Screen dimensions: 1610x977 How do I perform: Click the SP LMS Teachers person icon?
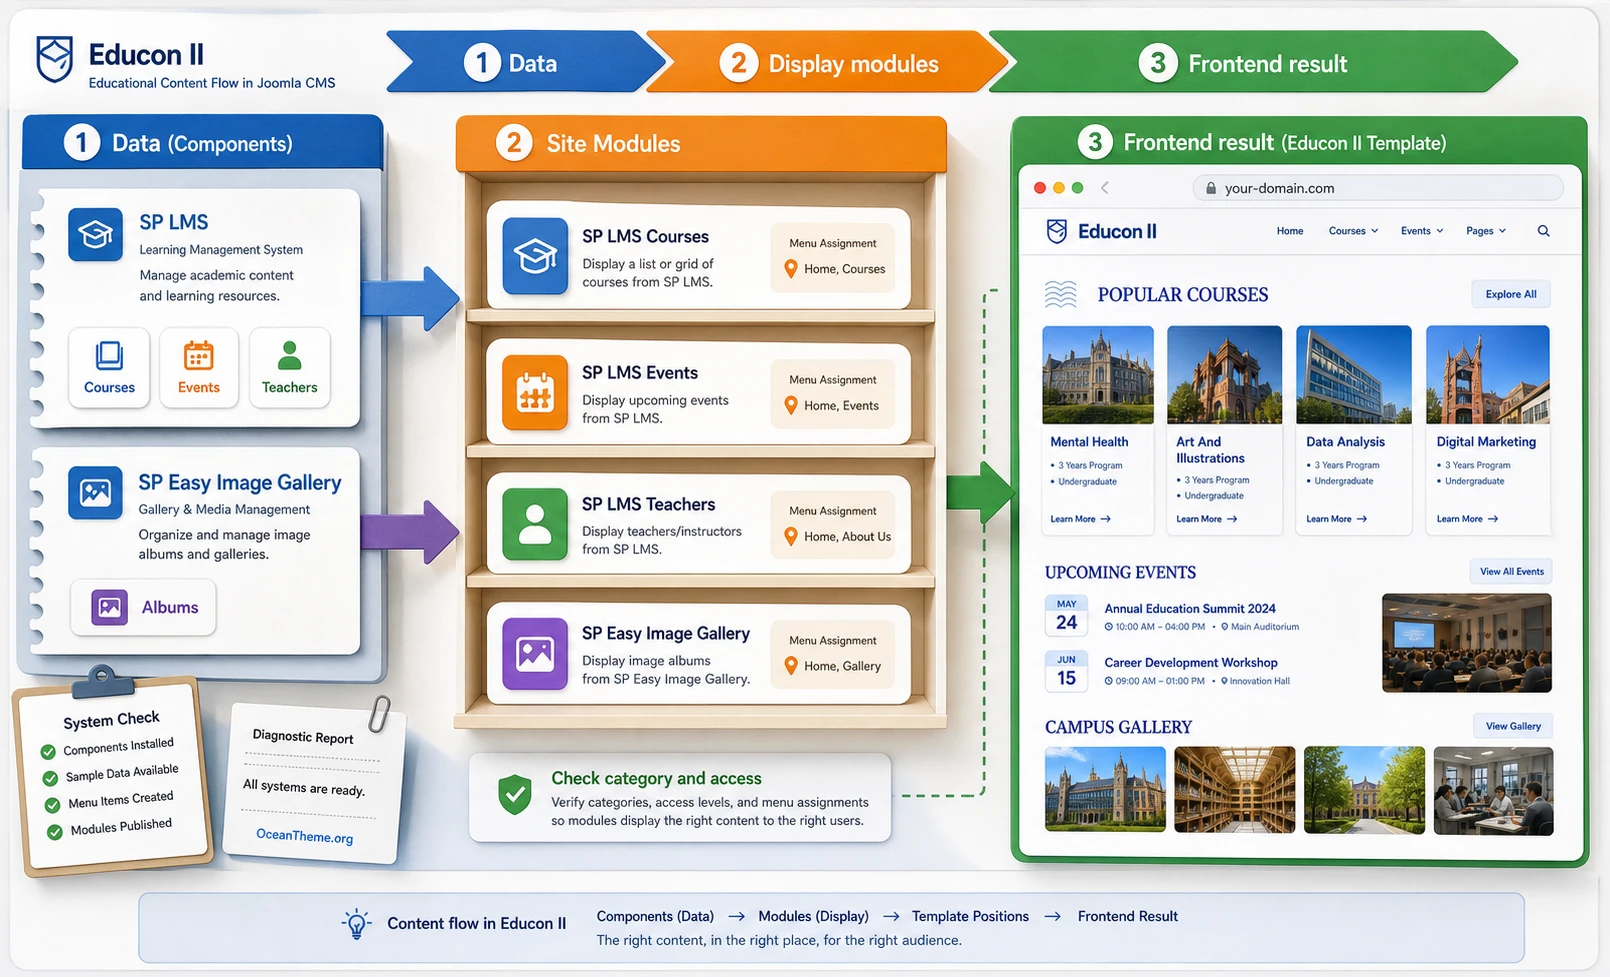tap(535, 524)
